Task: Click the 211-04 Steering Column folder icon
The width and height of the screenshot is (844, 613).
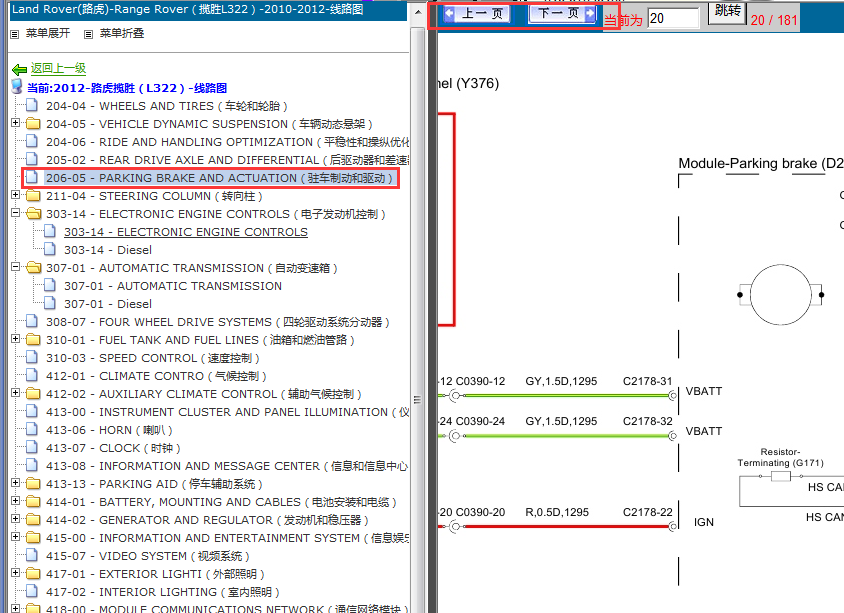Action: pyautogui.click(x=33, y=195)
